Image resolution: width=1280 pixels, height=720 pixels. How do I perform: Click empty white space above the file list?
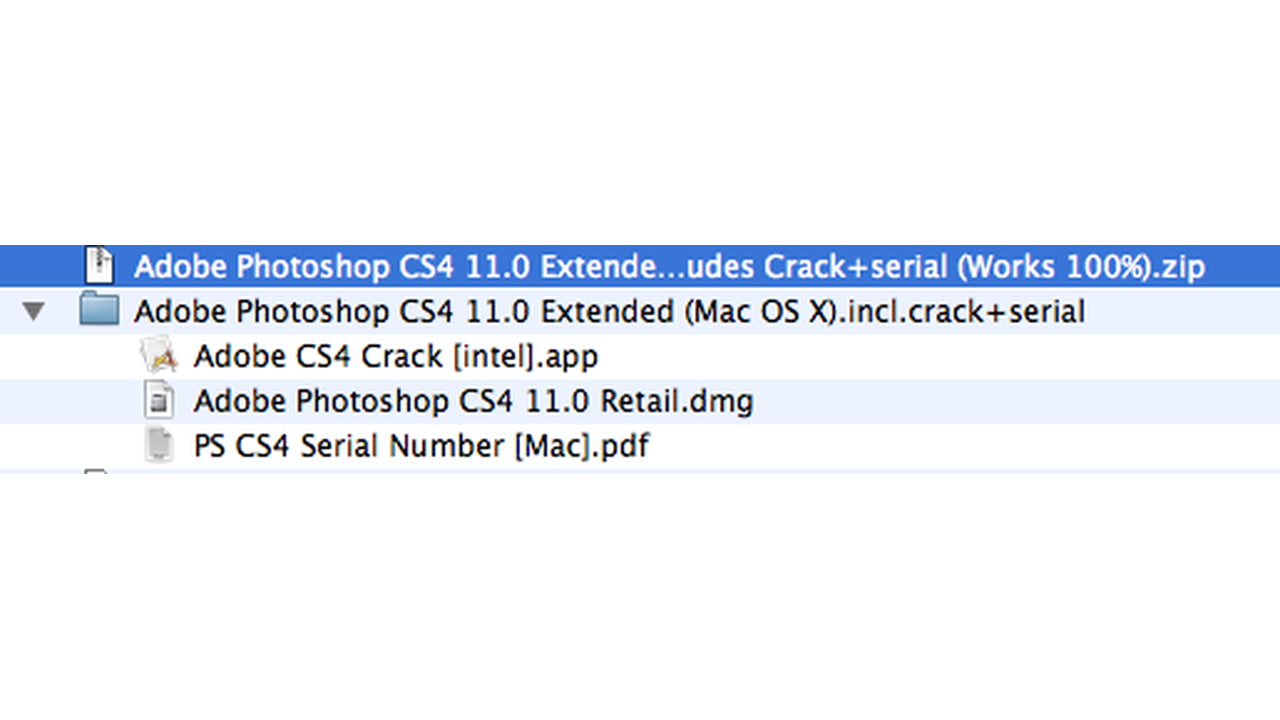pos(640,120)
